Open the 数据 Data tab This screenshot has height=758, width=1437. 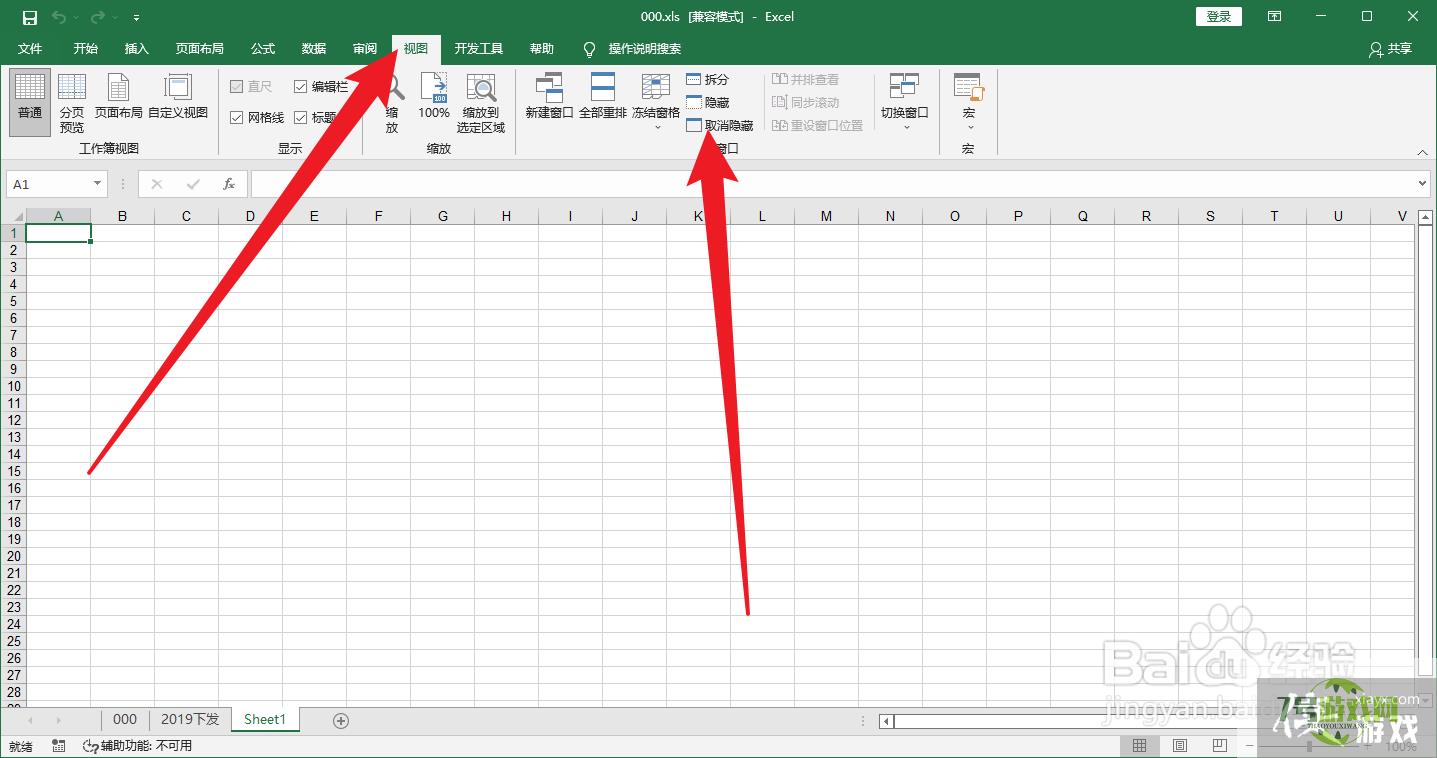[314, 49]
